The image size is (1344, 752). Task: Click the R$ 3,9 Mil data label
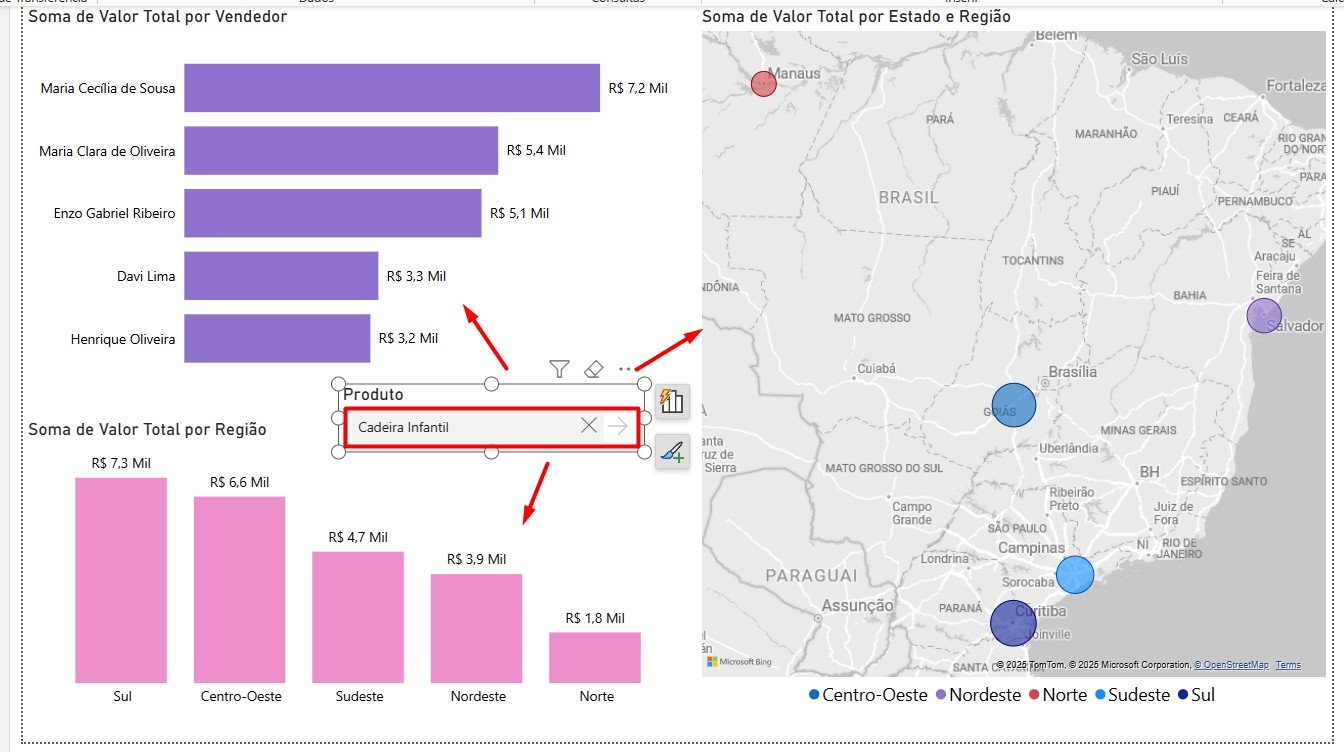[476, 559]
